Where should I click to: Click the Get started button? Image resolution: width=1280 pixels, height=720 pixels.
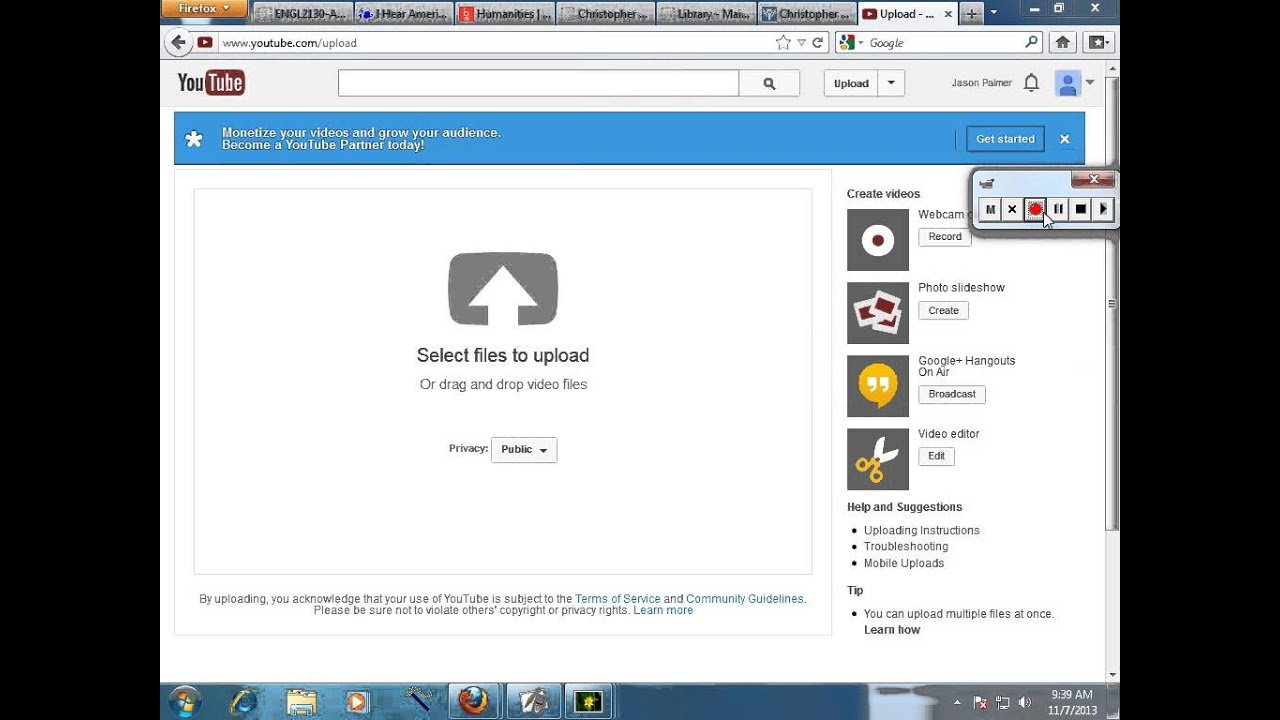1005,139
